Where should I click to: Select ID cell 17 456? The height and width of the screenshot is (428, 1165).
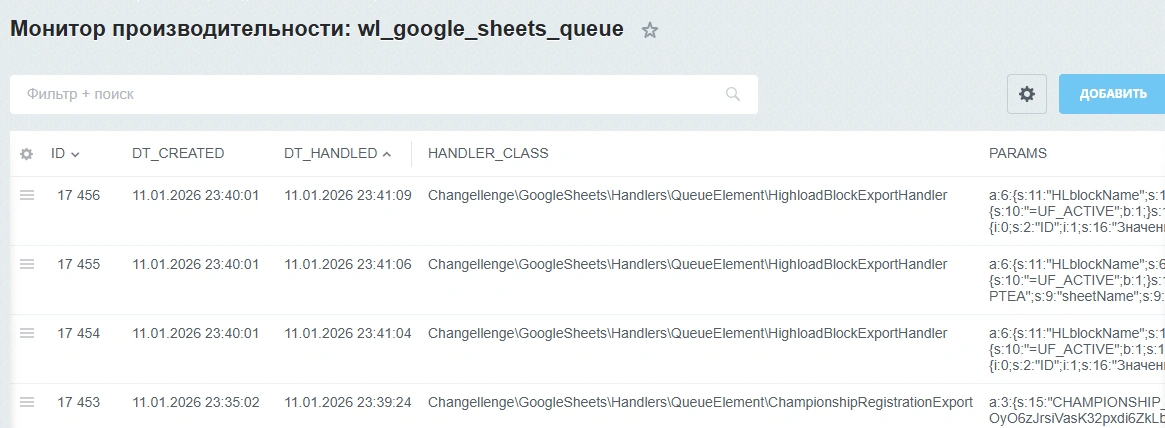79,196
